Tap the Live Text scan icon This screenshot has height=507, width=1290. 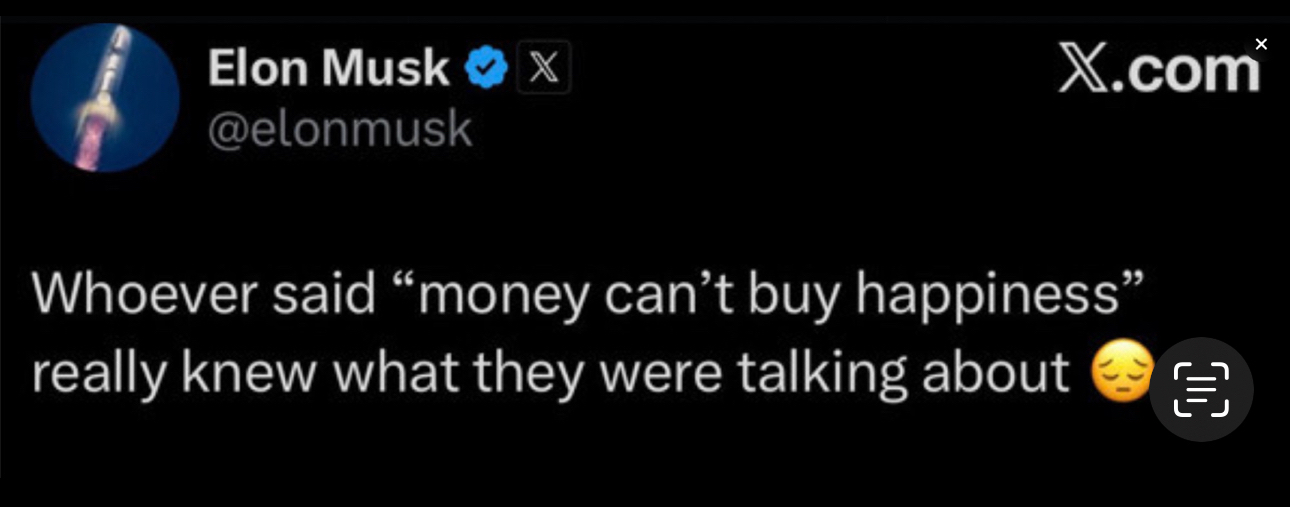point(1200,389)
